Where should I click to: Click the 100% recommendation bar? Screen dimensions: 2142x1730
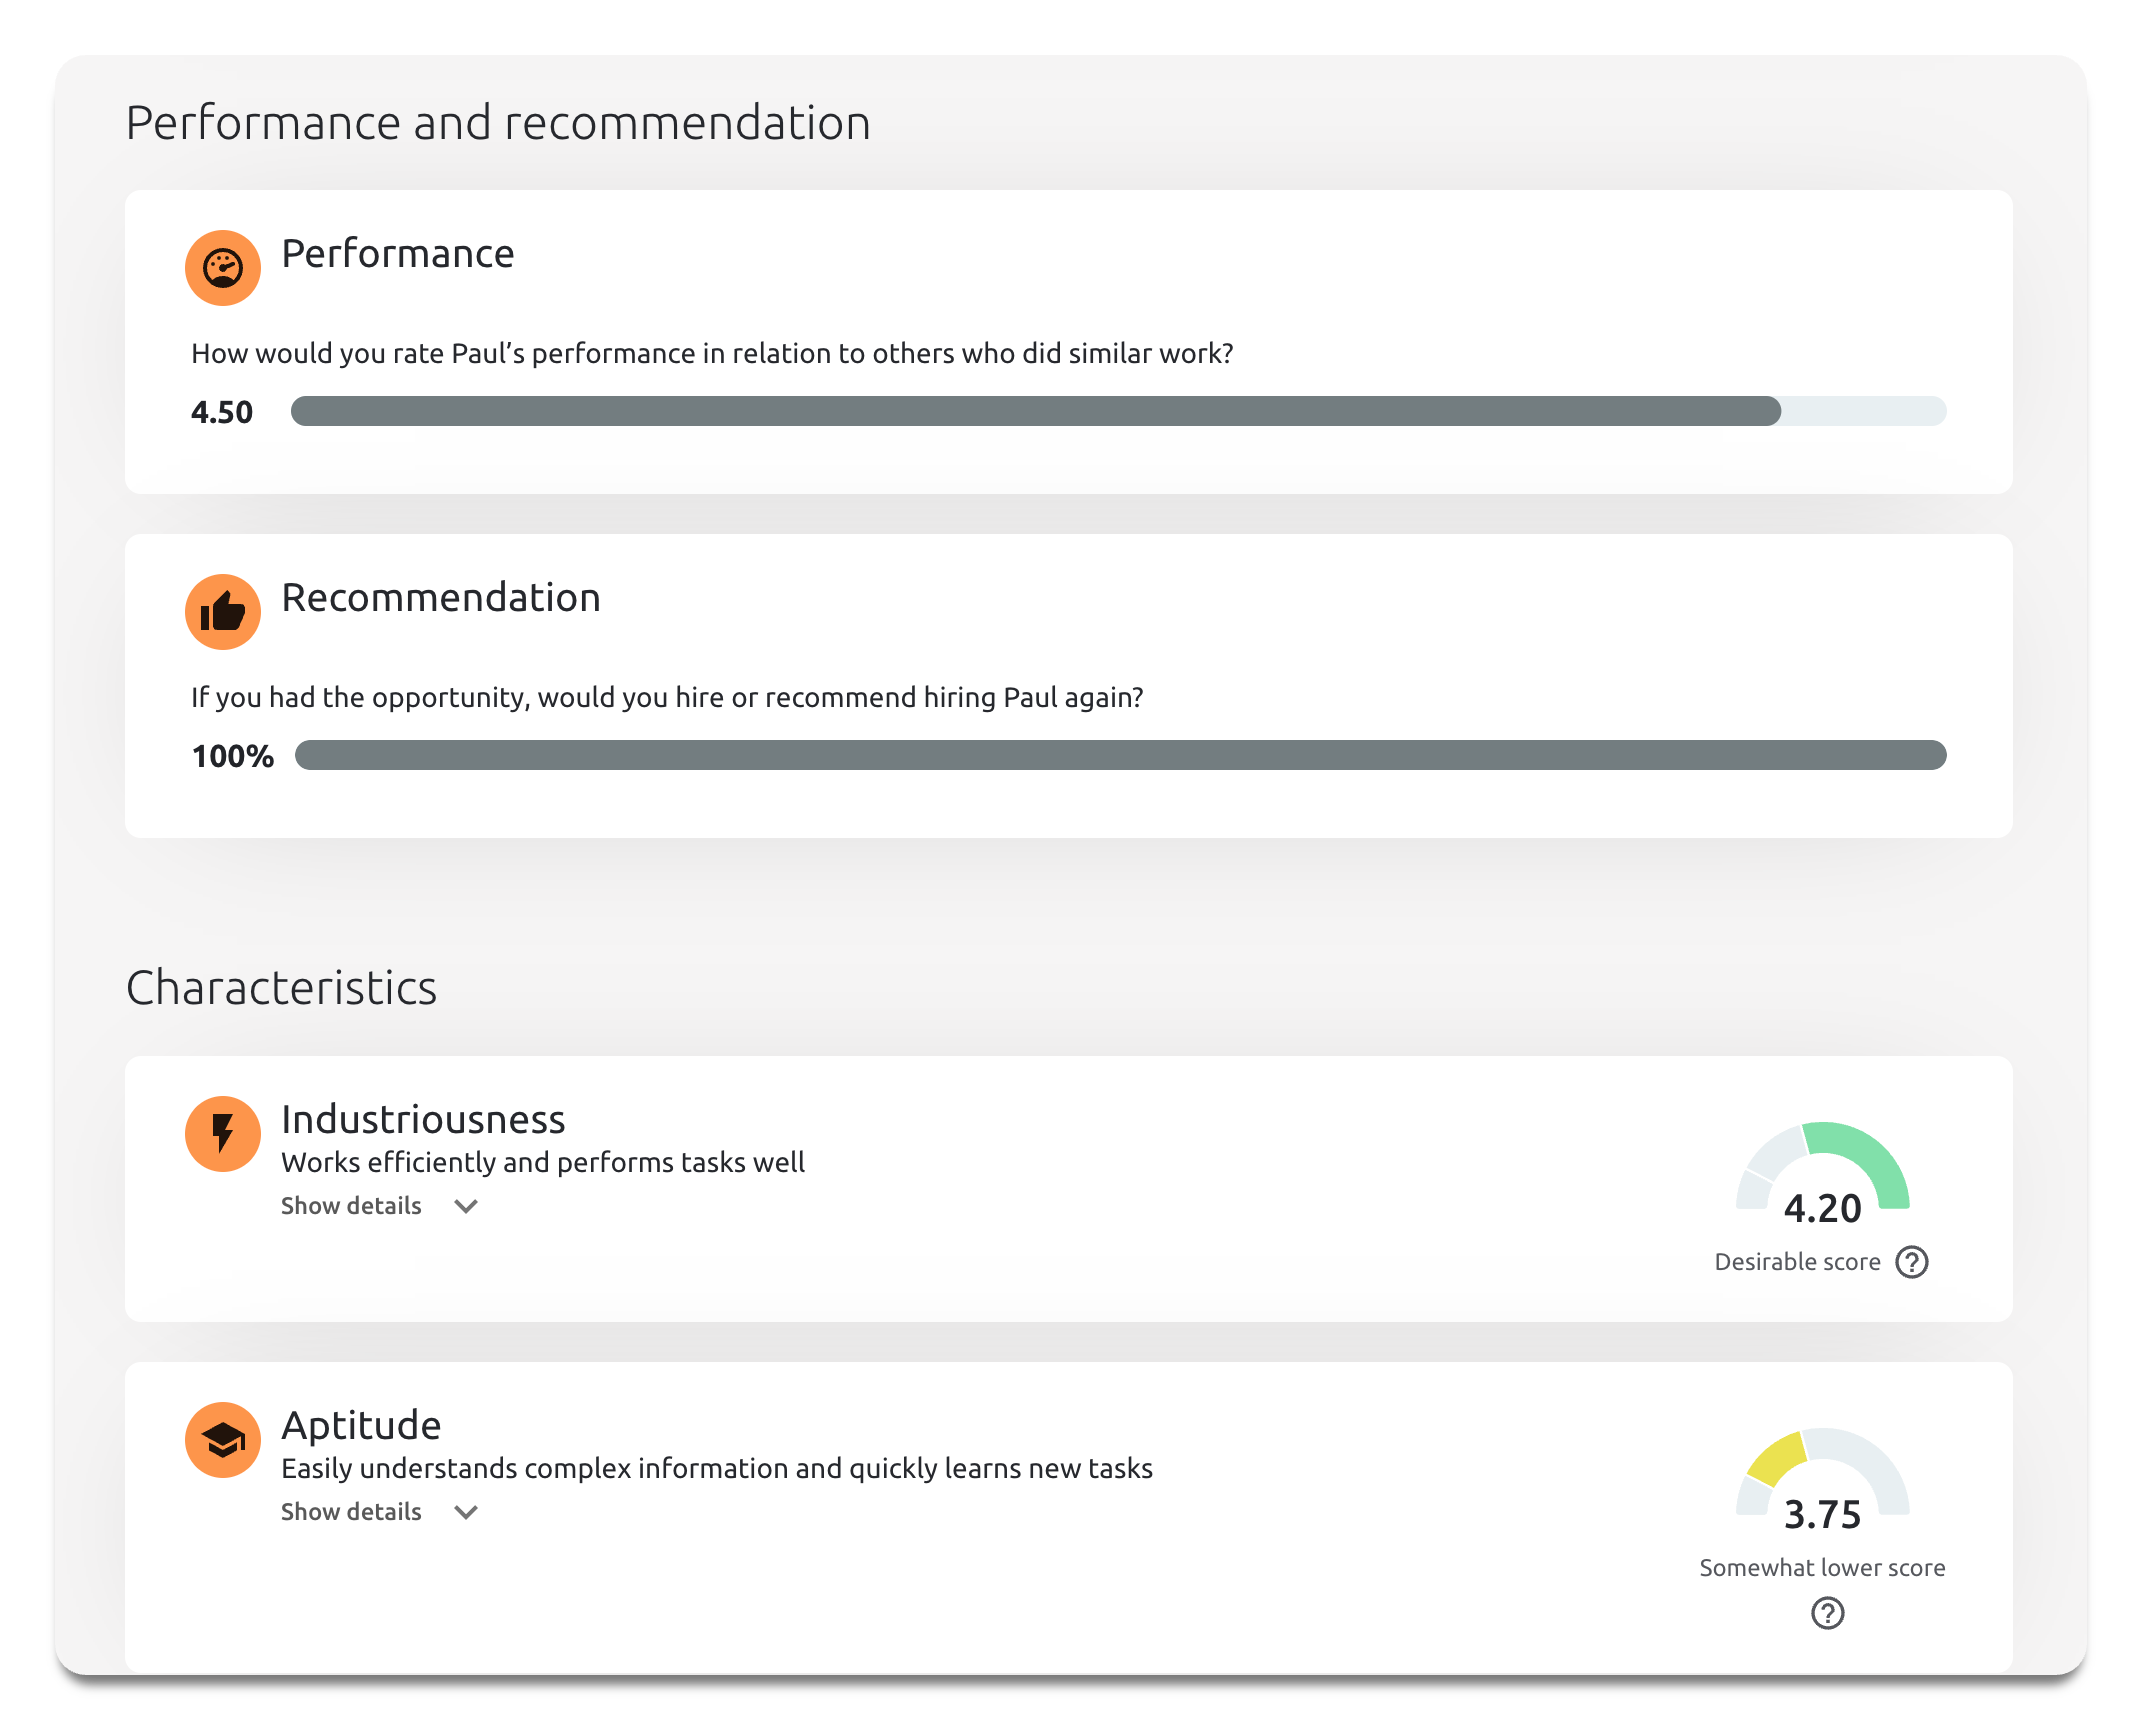click(1120, 755)
